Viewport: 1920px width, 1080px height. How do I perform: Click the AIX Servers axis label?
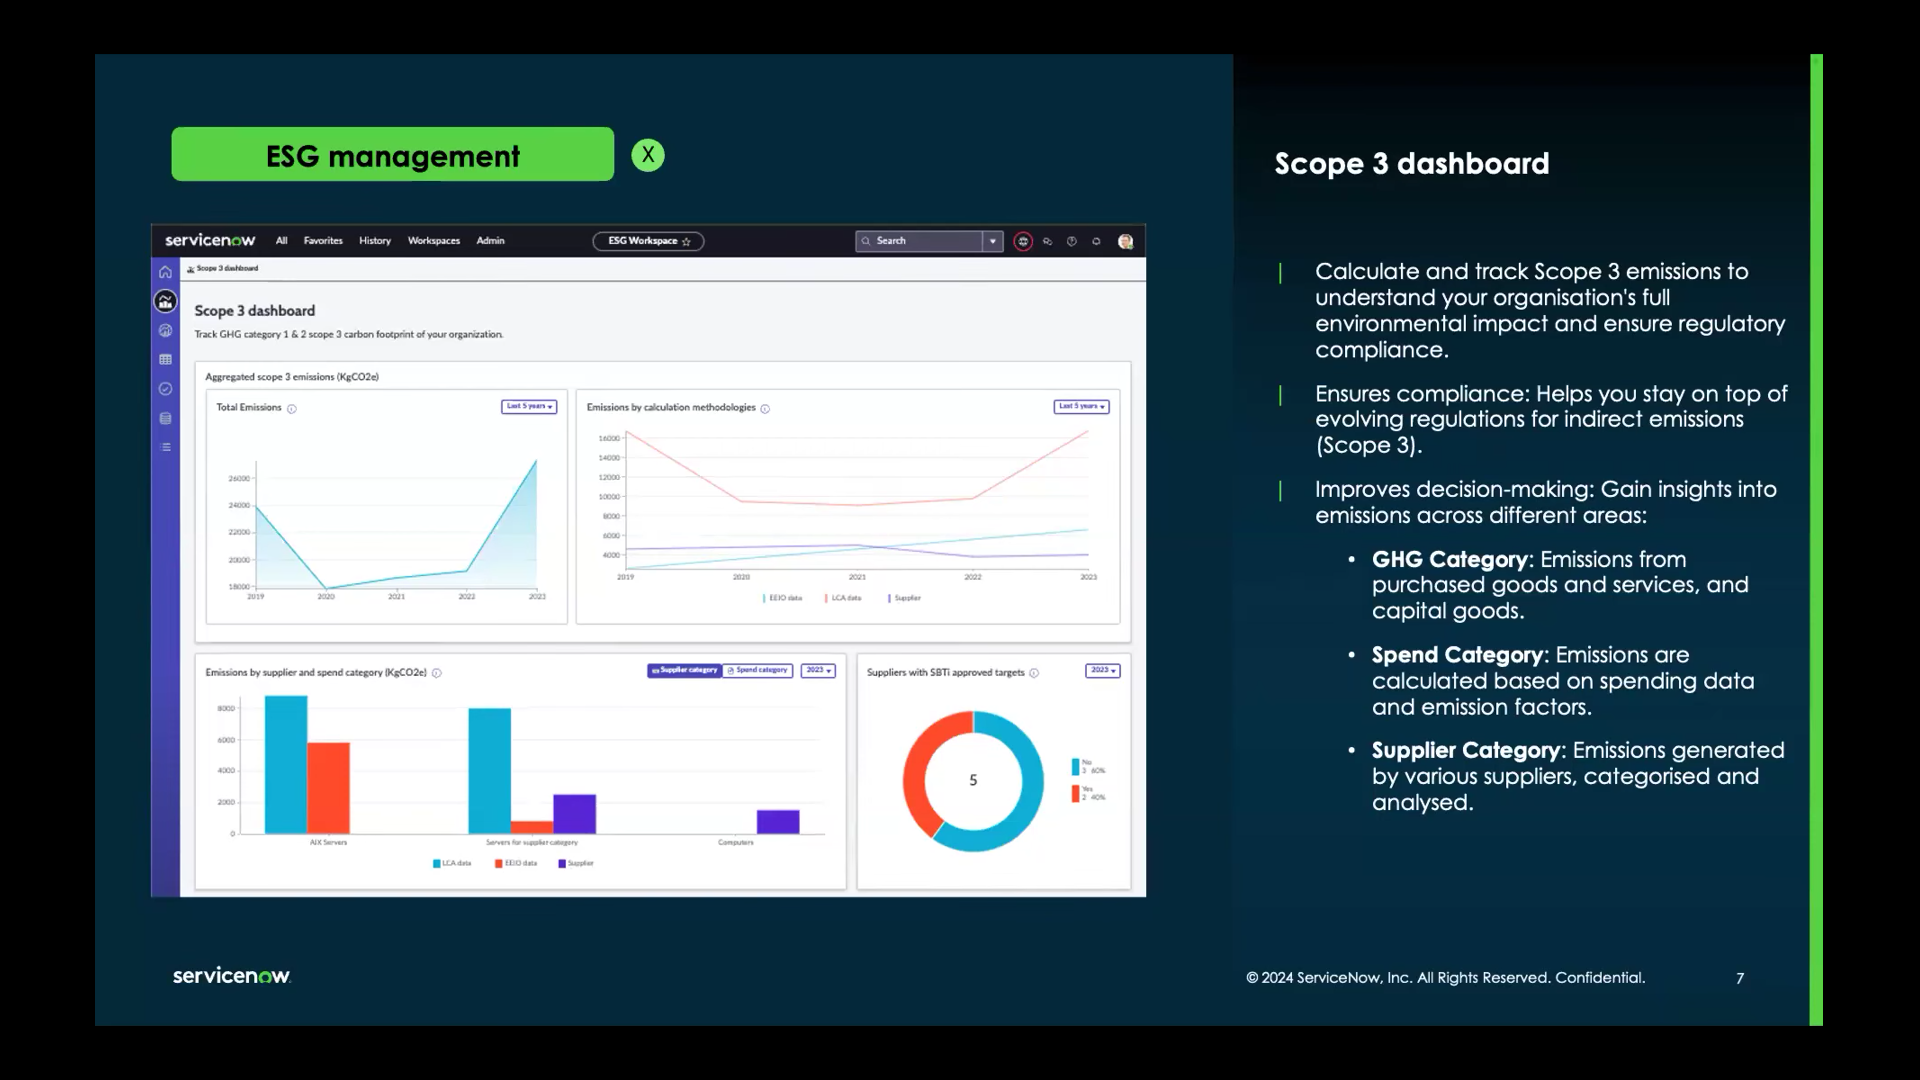[x=328, y=843]
